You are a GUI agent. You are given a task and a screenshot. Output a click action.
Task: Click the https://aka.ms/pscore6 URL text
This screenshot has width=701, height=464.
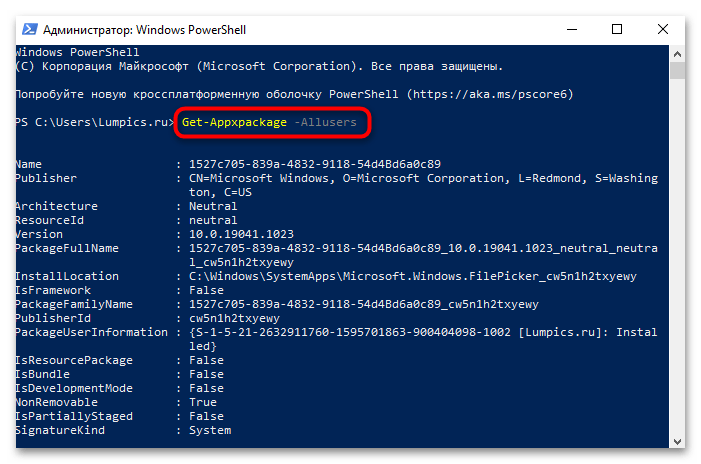click(x=490, y=94)
